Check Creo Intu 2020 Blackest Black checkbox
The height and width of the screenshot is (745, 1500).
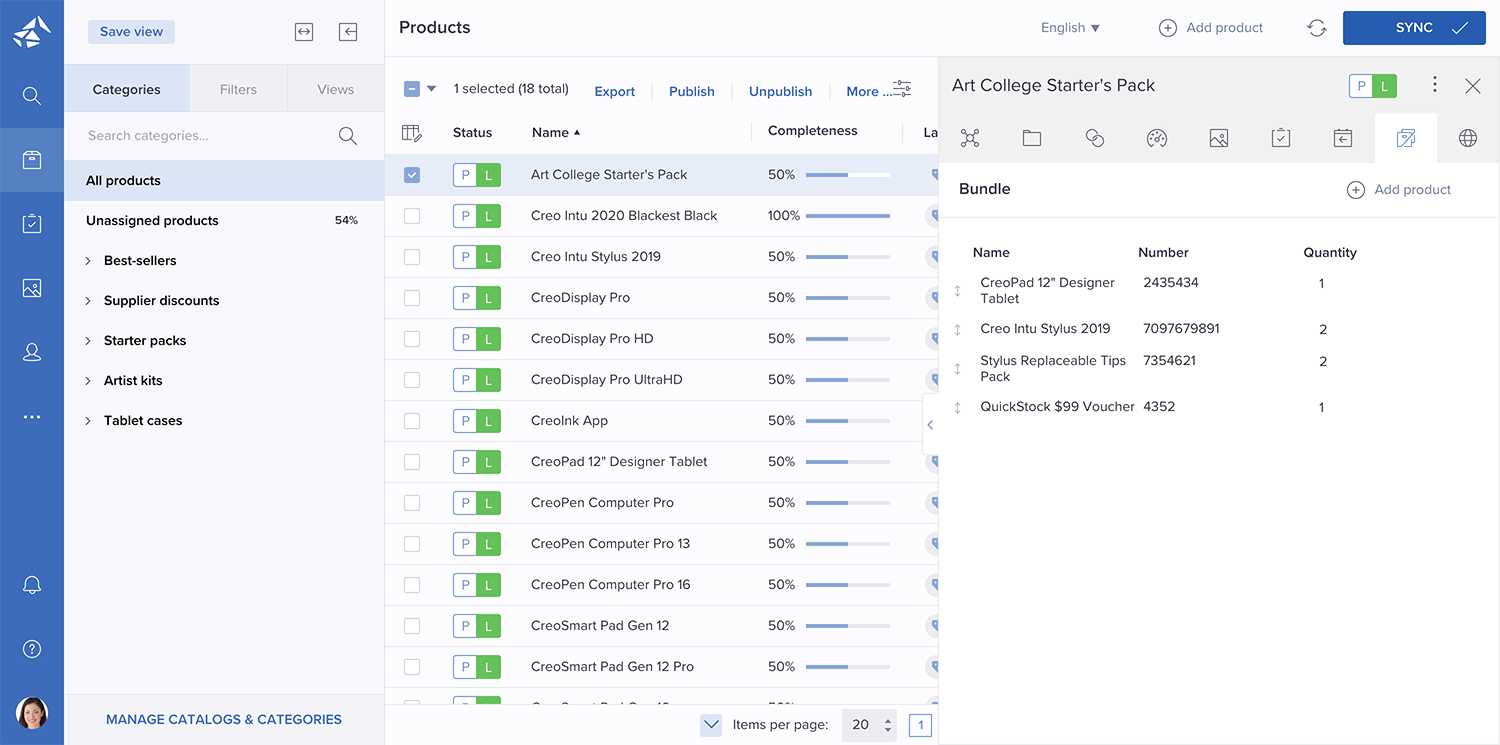pyautogui.click(x=412, y=216)
